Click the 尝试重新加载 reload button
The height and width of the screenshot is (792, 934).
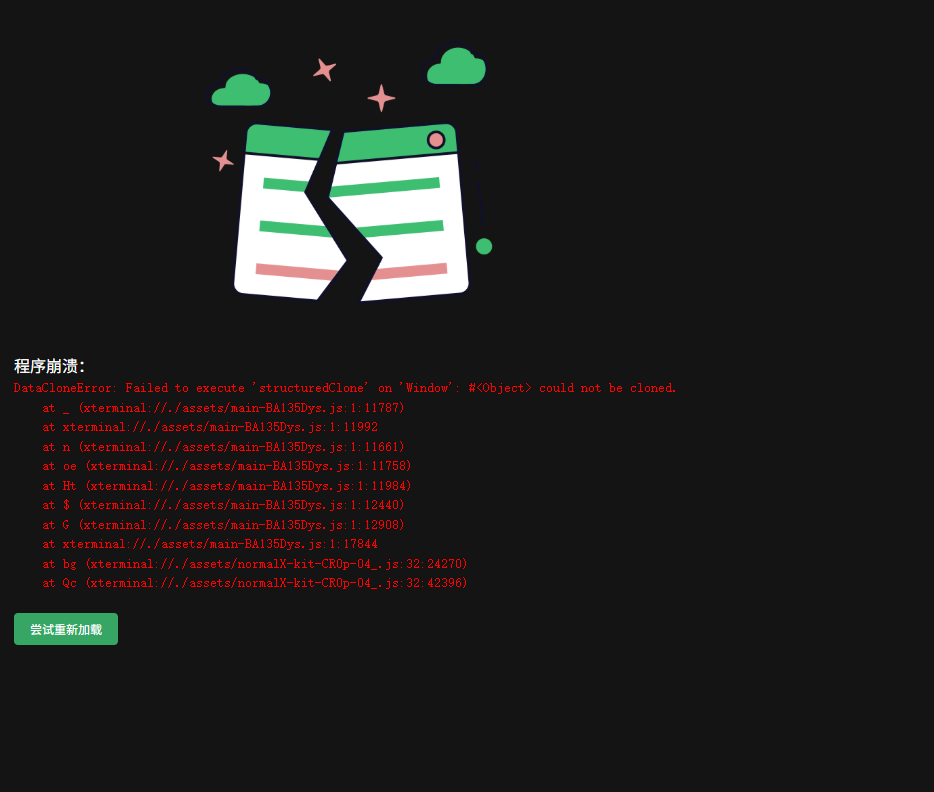pos(66,629)
